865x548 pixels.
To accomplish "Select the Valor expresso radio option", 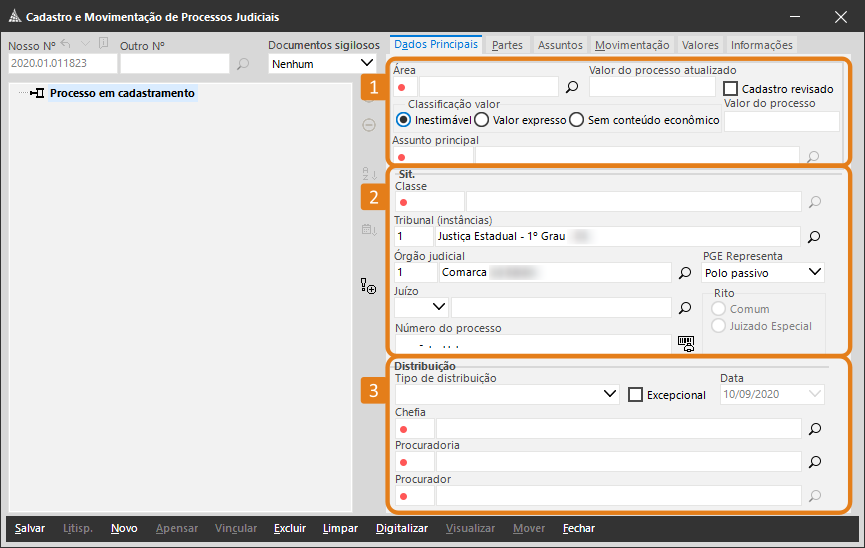I will point(481,120).
